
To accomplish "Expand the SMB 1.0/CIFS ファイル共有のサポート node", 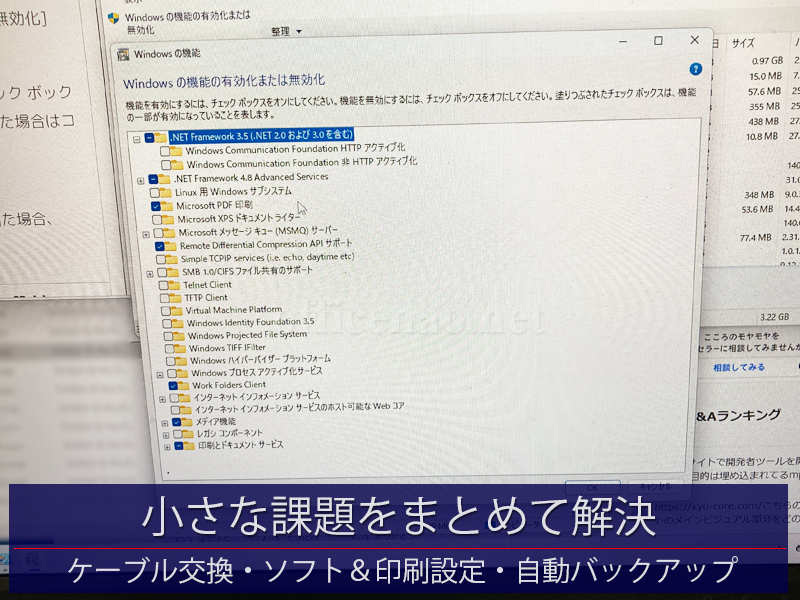I will pyautogui.click(x=149, y=272).
